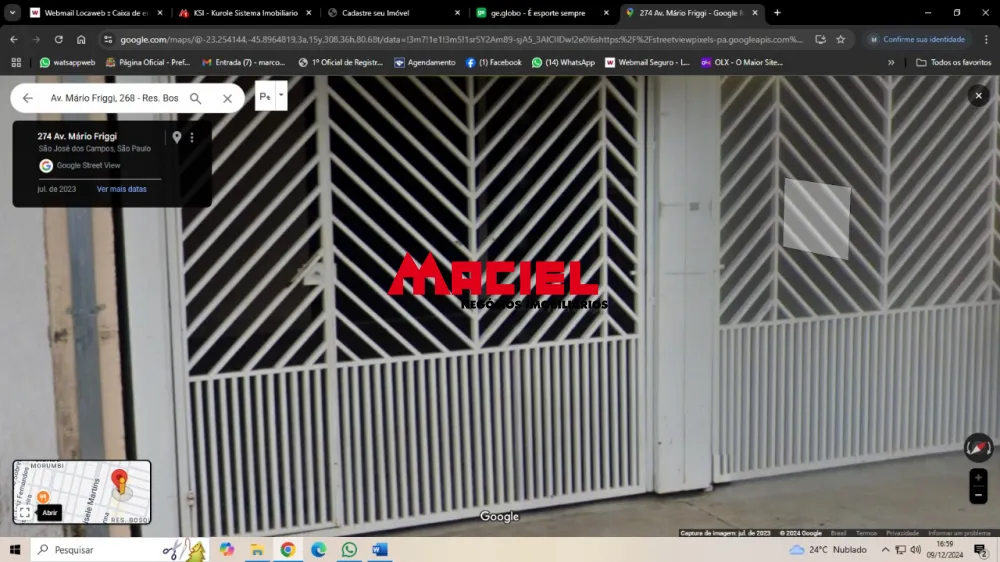The width and height of the screenshot is (1000, 562).
Task: Open WhatsApp from the Windows taskbar
Action: point(349,550)
